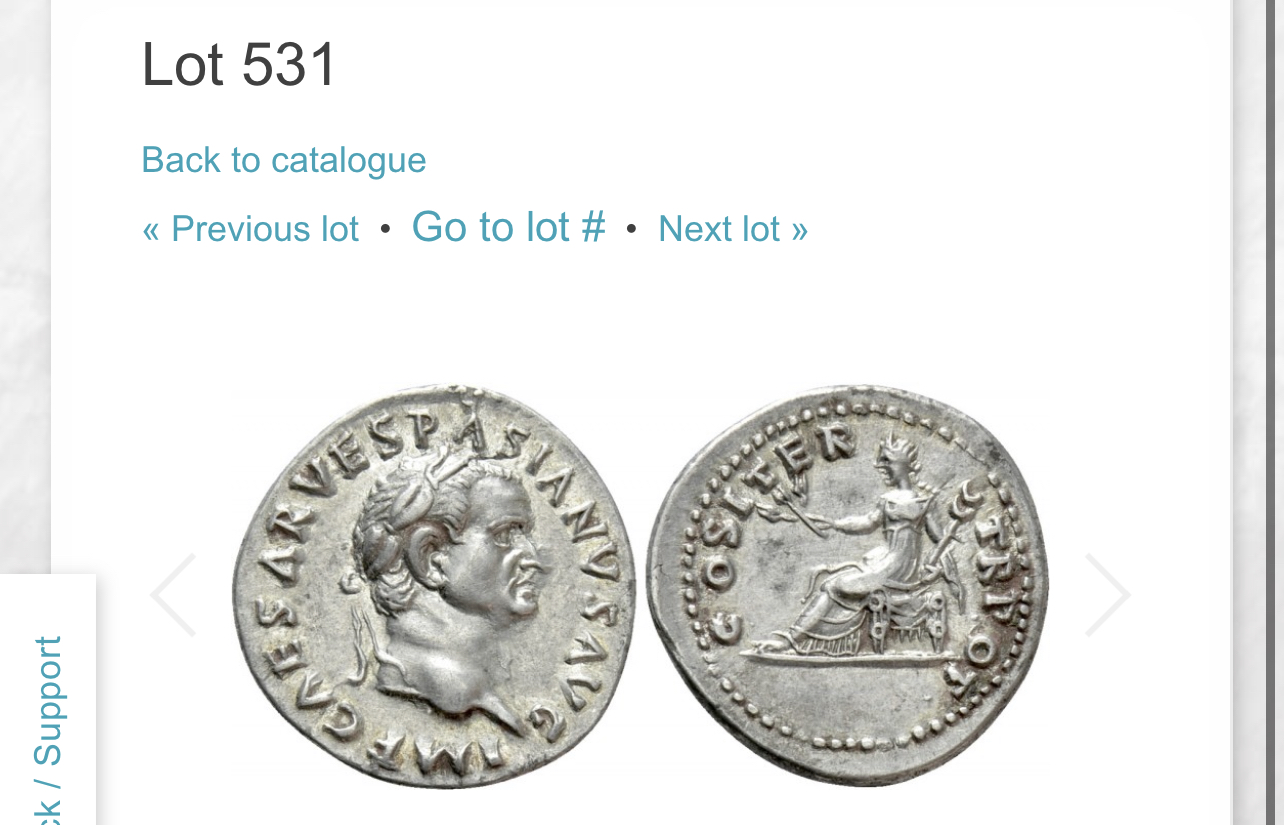The image size is (1284, 825).
Task: Click the laureate head on the obverse coin
Action: tap(450, 560)
